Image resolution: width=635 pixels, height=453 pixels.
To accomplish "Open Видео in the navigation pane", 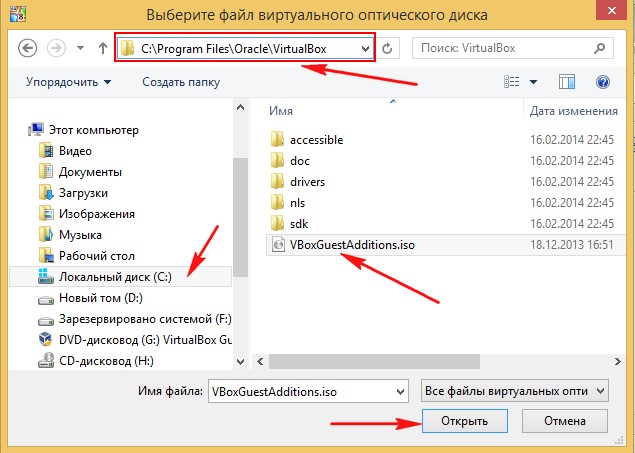I will tap(66, 151).
